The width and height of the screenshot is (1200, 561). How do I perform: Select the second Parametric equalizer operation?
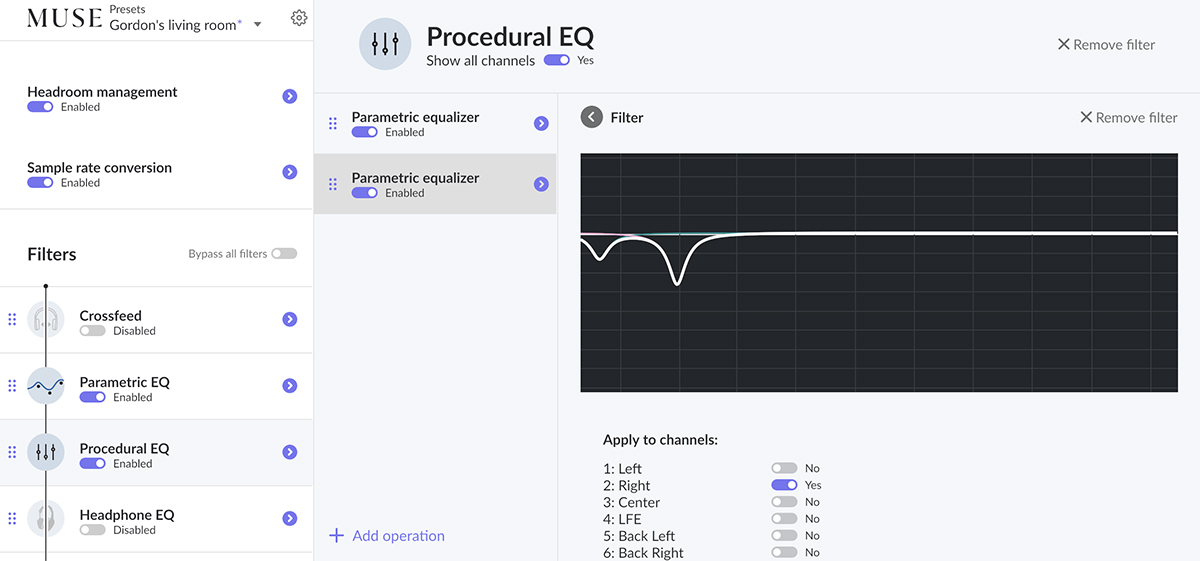pos(435,184)
